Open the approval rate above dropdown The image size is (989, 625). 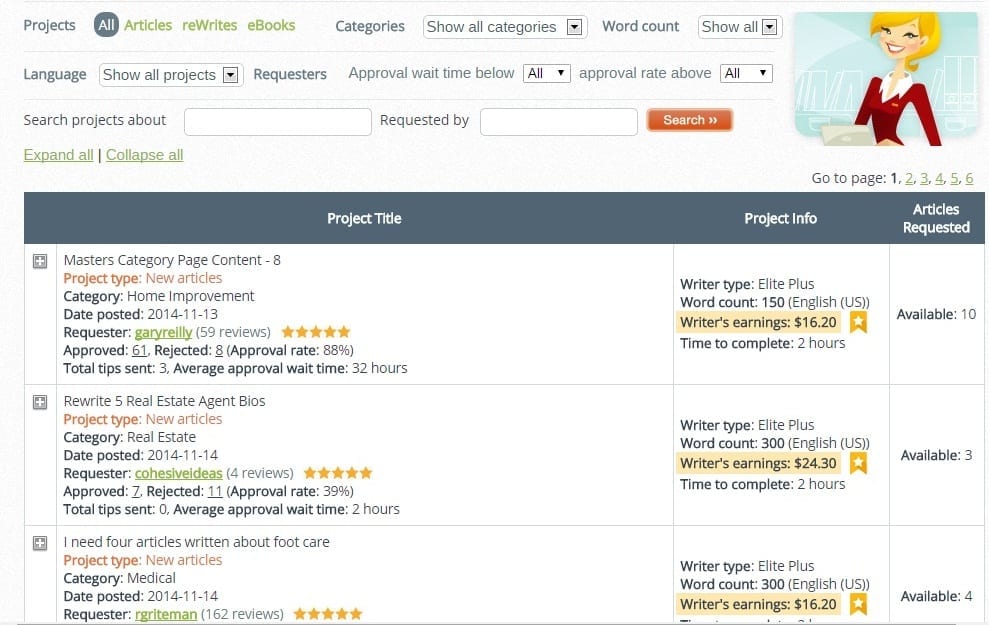pyautogui.click(x=746, y=73)
